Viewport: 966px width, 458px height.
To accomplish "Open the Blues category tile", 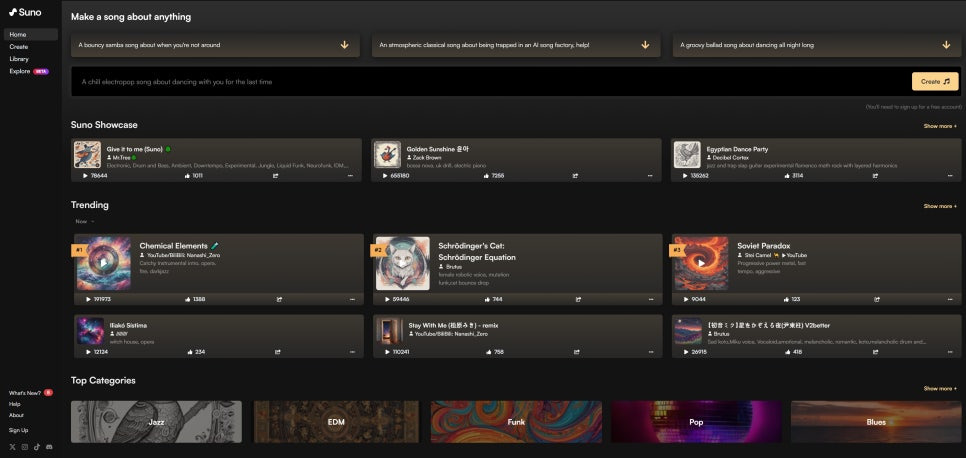I will (x=876, y=422).
